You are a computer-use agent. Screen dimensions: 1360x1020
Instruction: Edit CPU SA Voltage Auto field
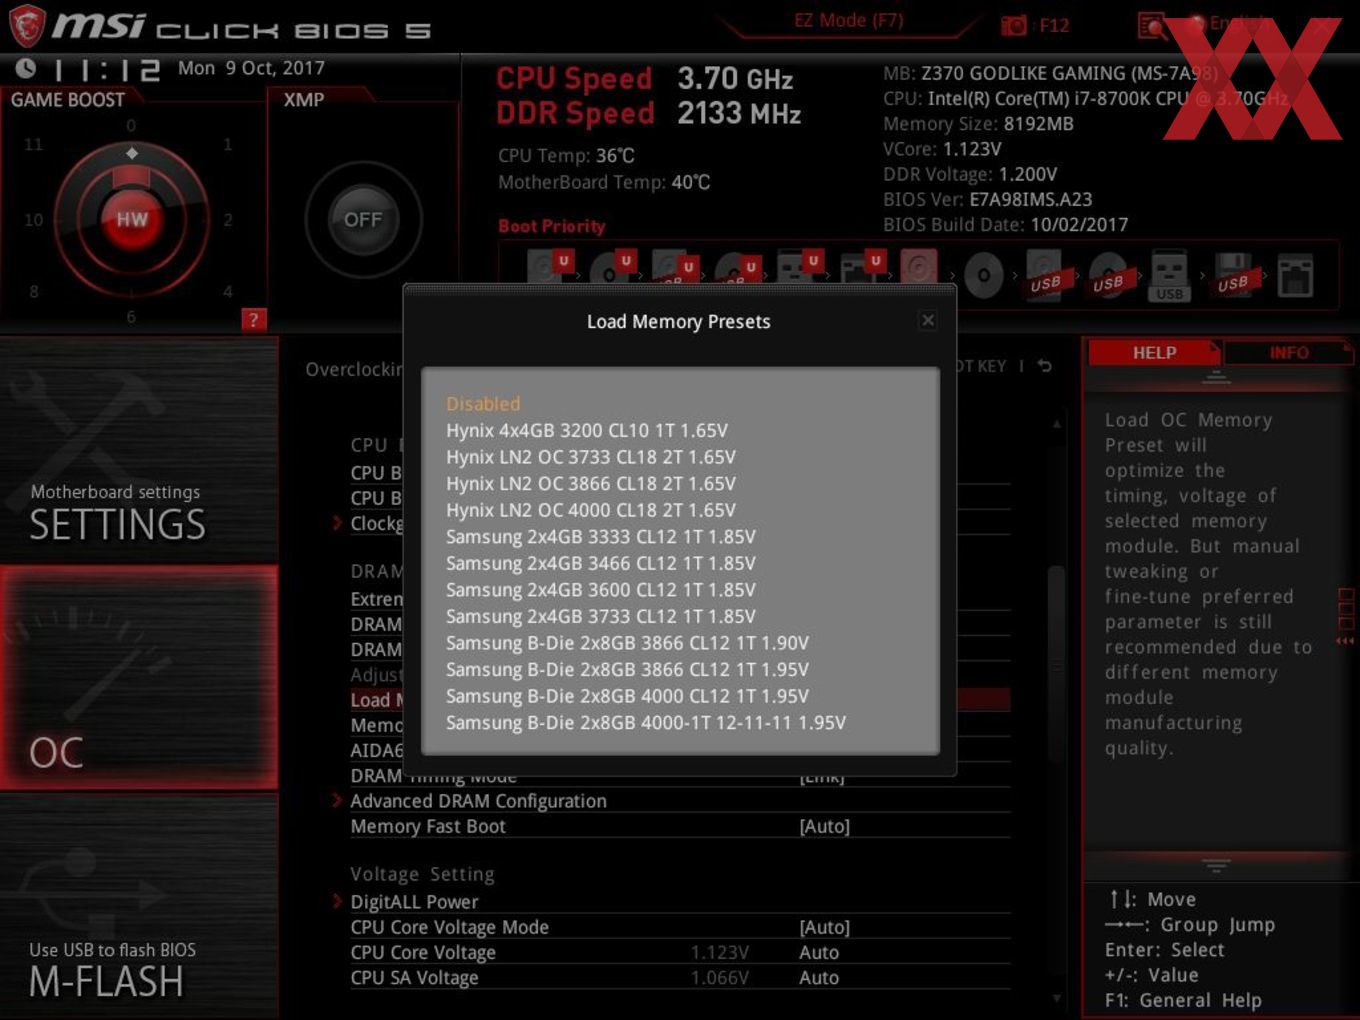coord(819,978)
